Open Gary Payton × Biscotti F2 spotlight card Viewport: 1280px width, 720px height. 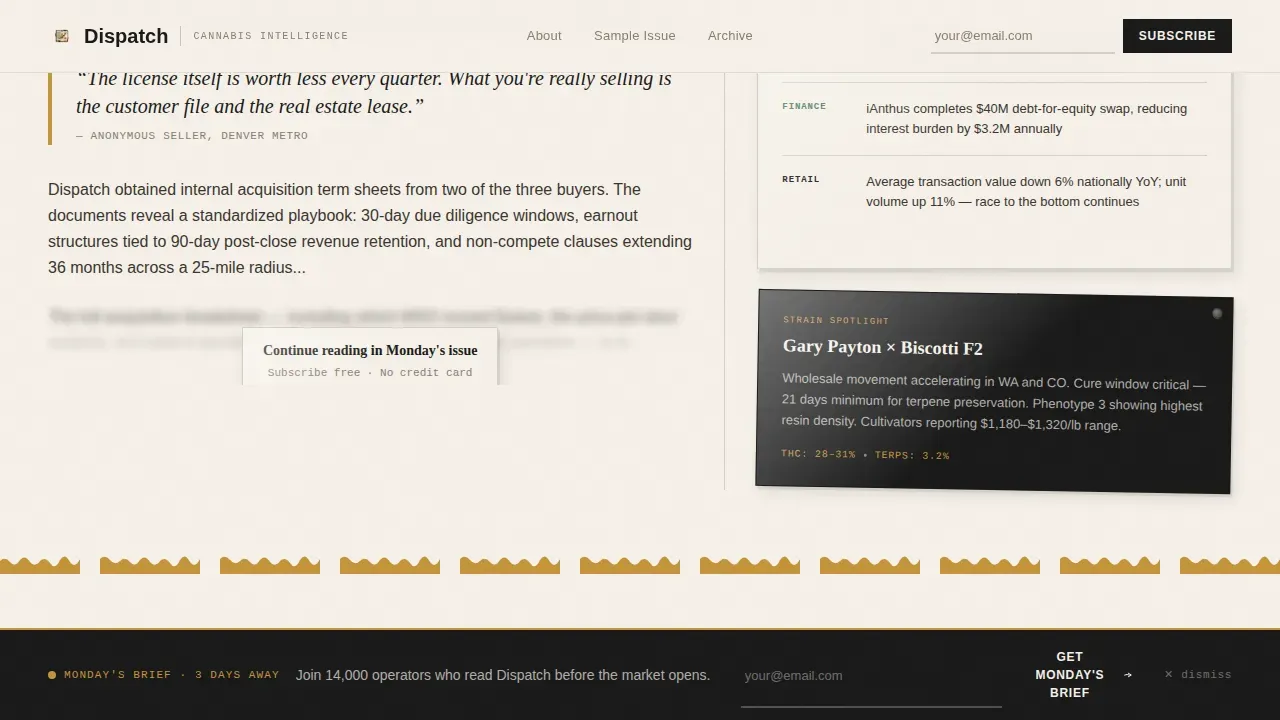(x=994, y=391)
